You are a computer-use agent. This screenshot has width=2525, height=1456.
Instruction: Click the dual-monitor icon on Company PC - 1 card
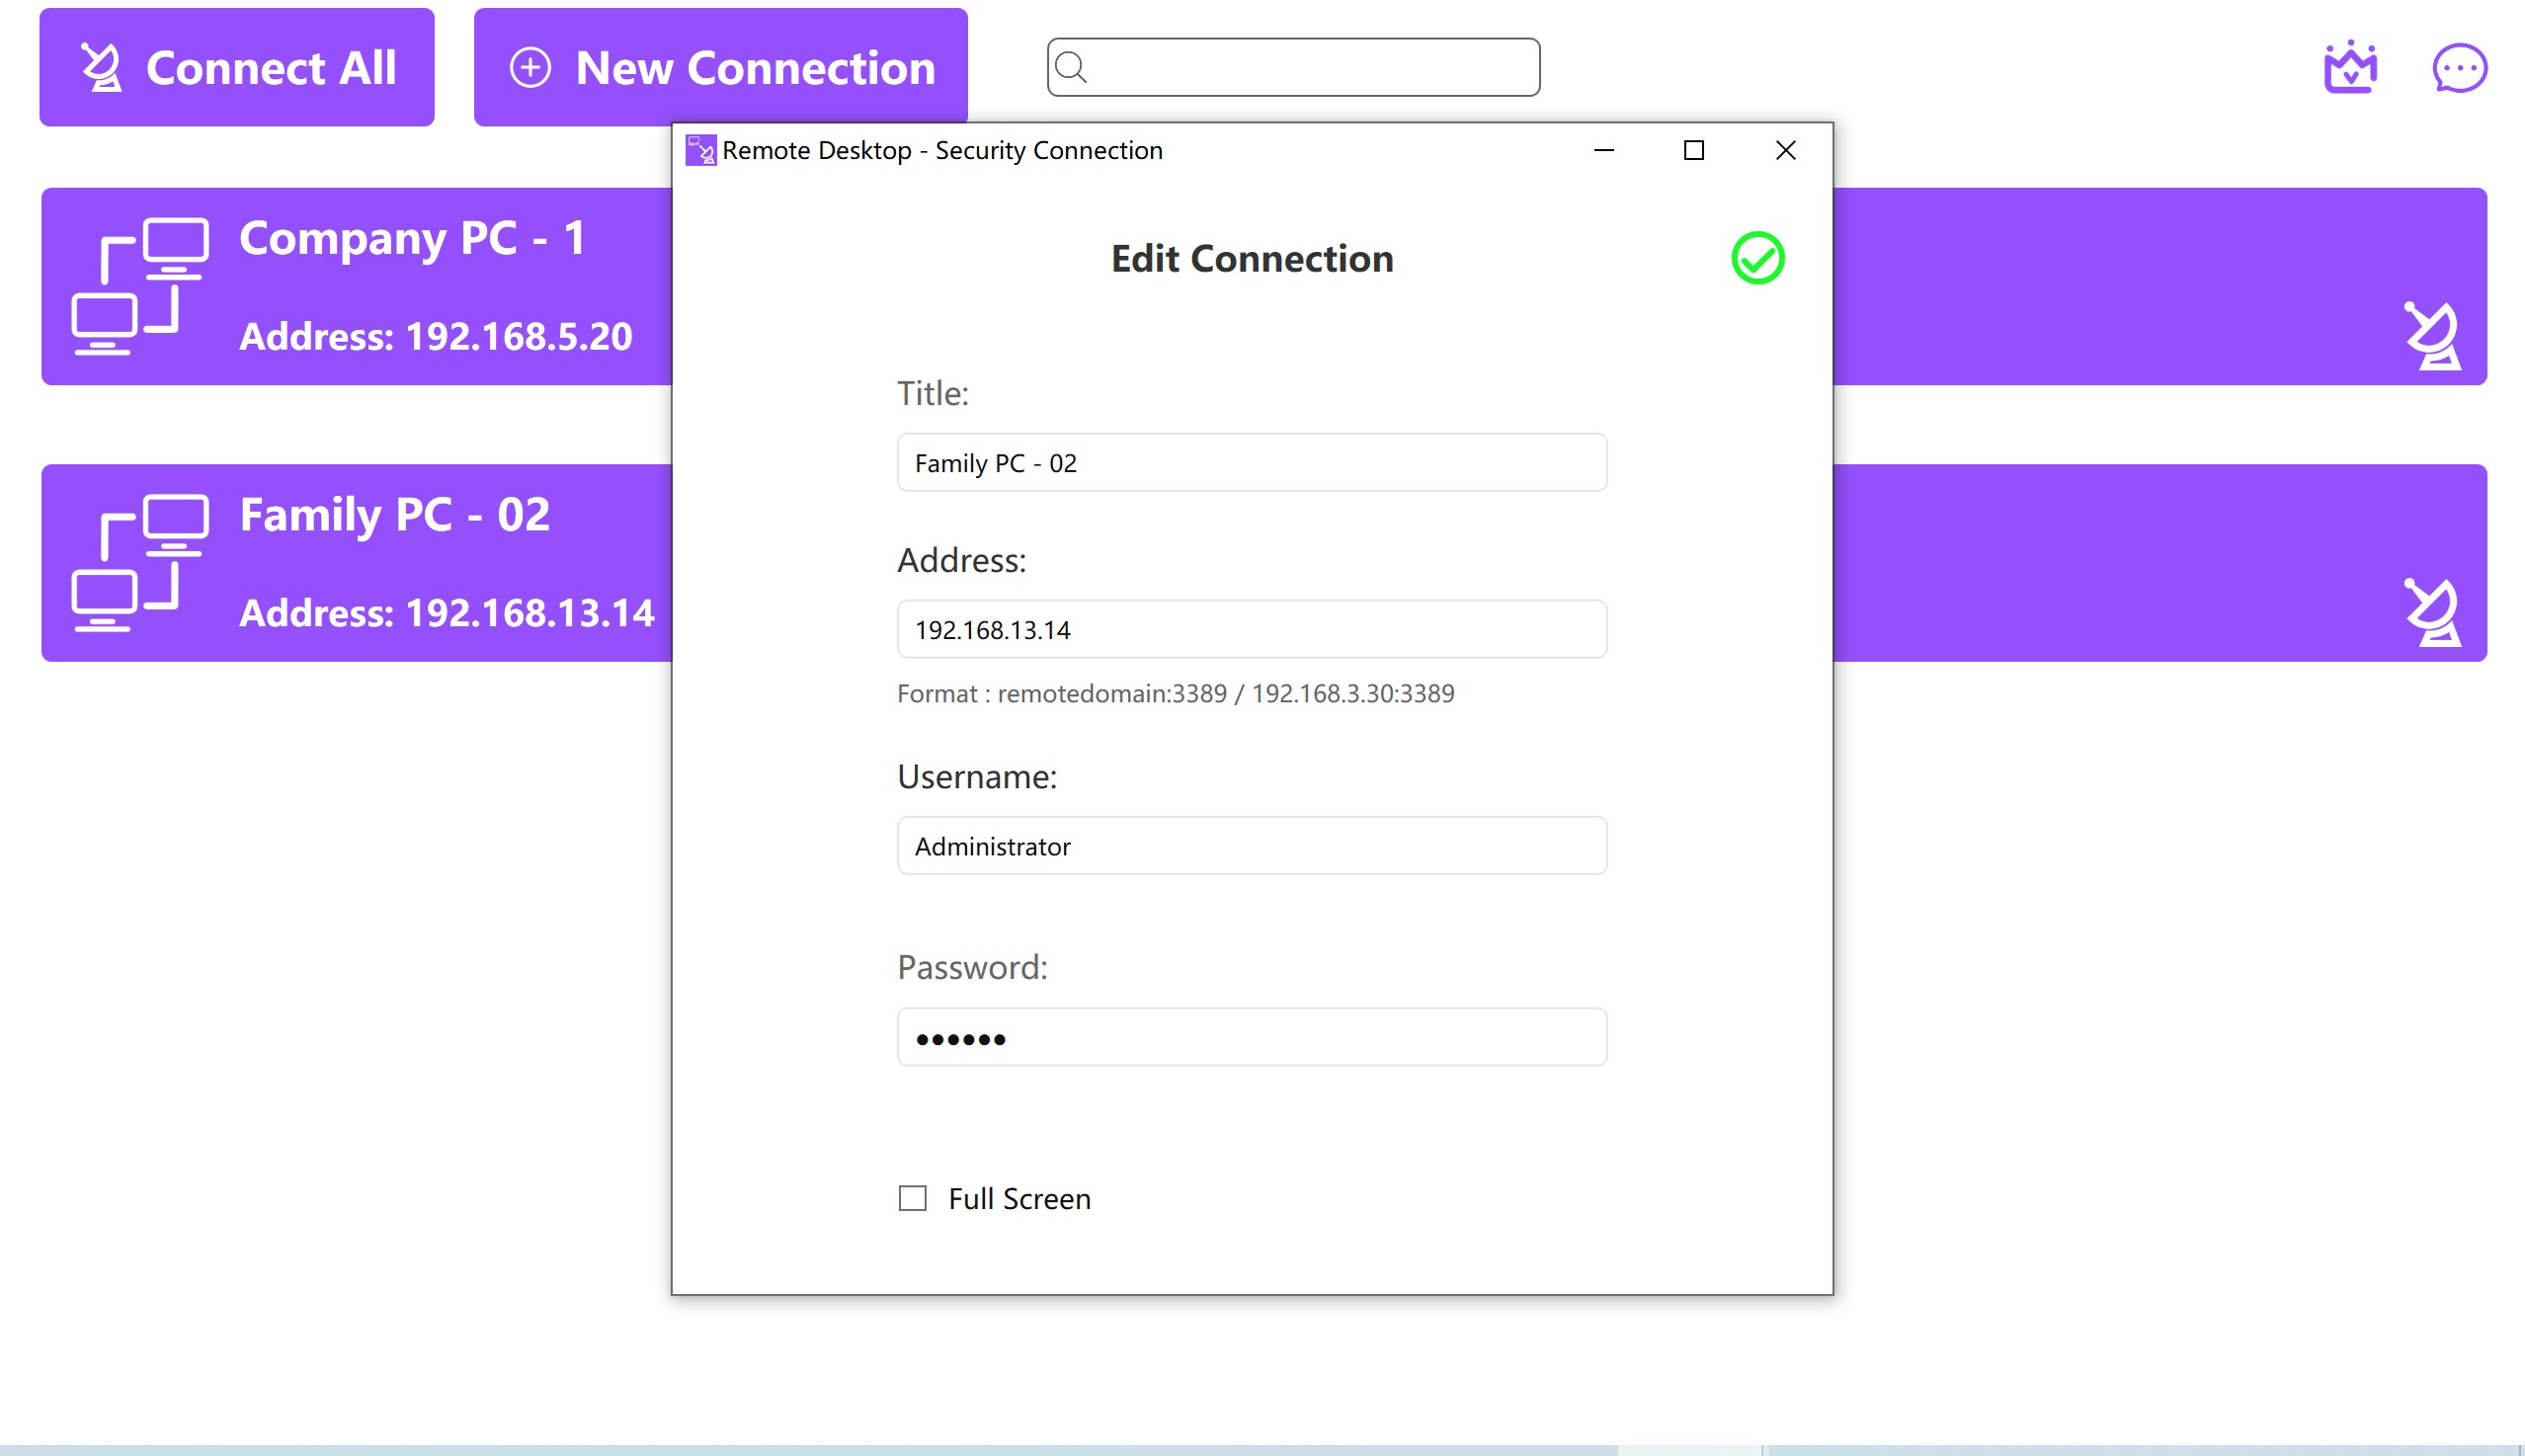point(140,285)
